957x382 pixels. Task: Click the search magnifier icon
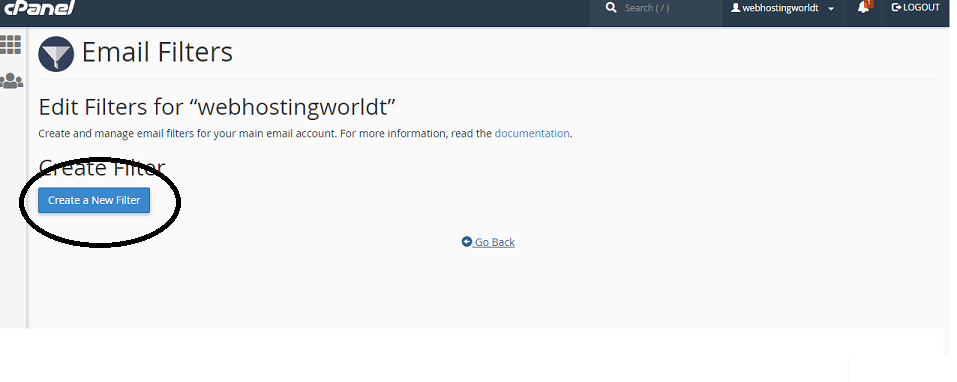pos(611,7)
